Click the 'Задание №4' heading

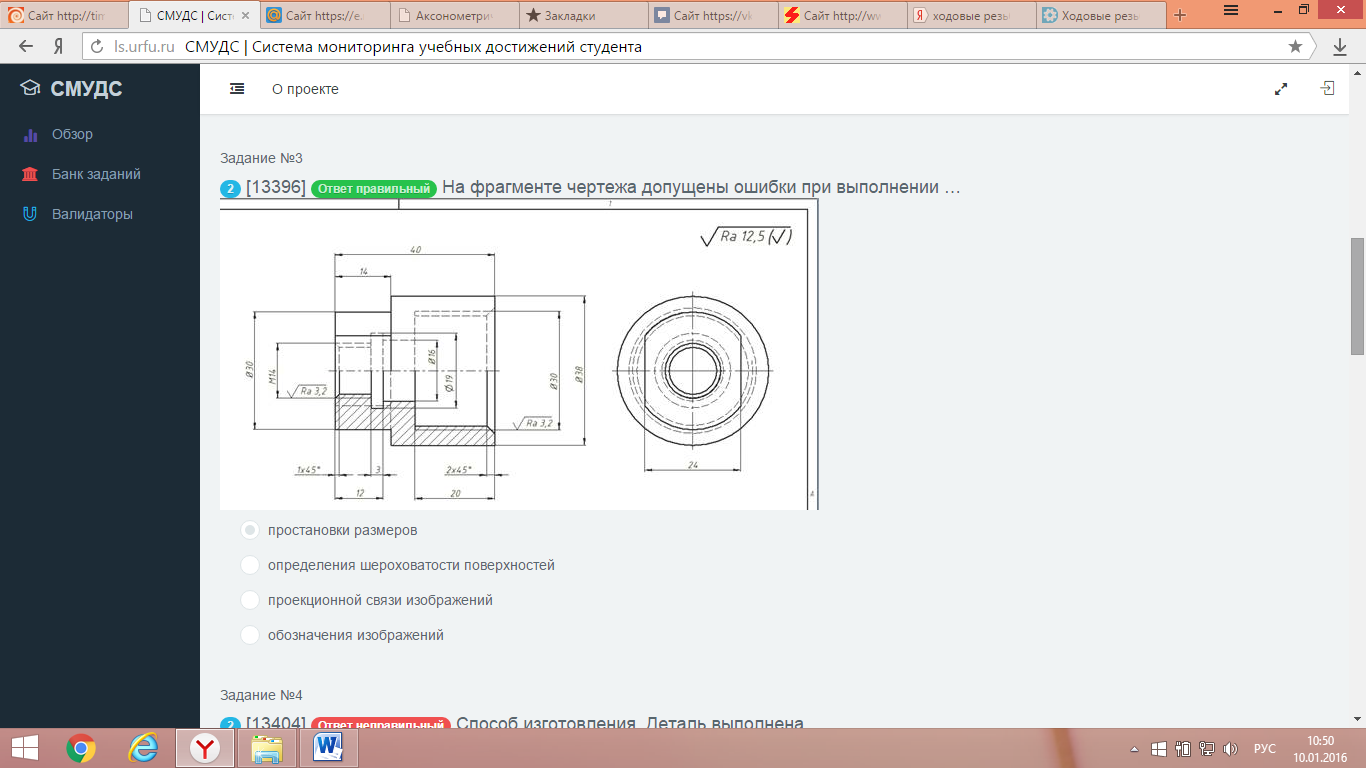tap(261, 695)
